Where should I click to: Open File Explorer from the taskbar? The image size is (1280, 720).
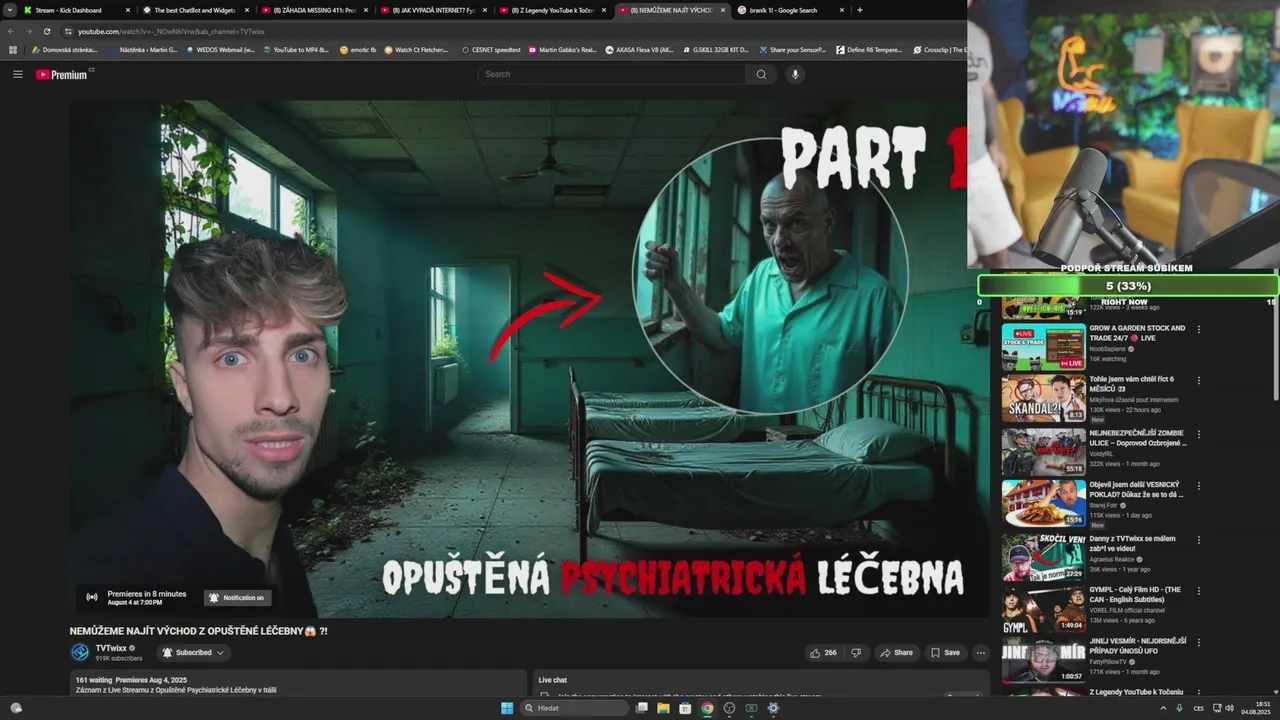coord(663,708)
